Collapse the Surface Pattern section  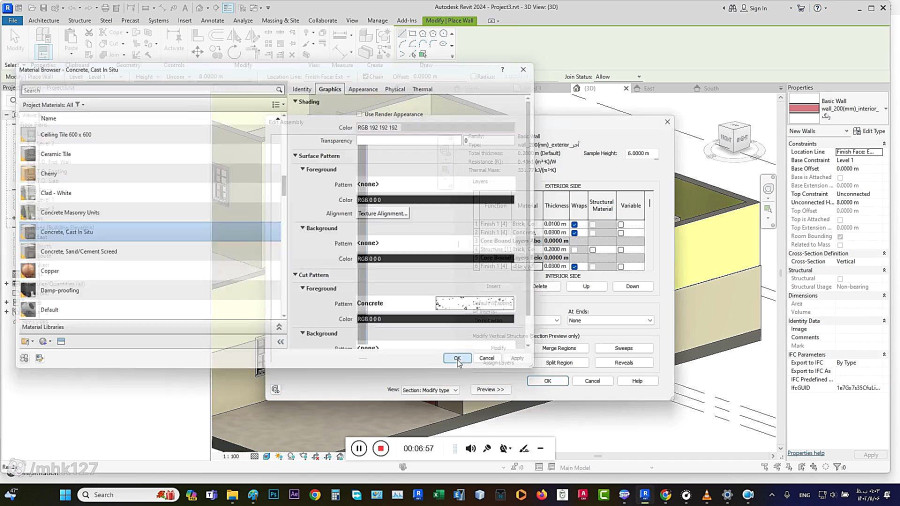296,156
